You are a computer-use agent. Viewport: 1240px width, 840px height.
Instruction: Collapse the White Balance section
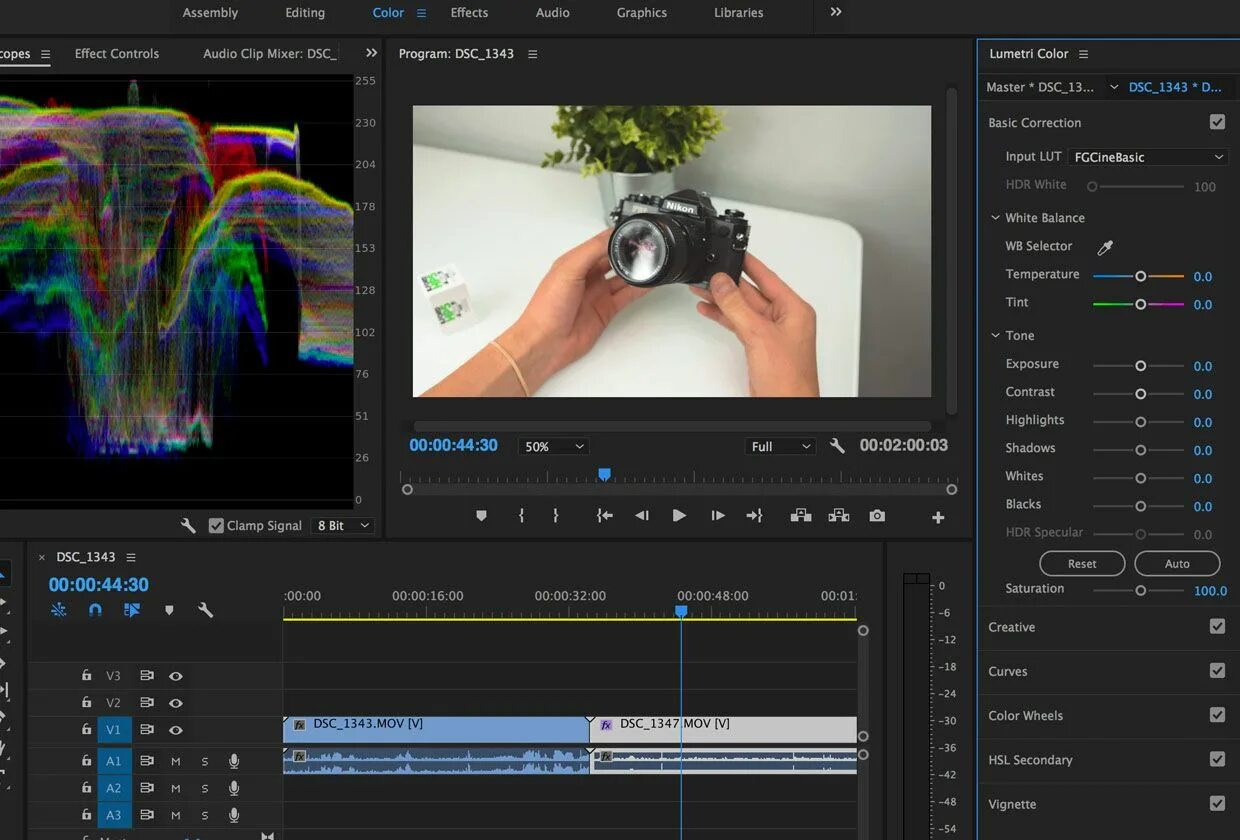point(995,218)
